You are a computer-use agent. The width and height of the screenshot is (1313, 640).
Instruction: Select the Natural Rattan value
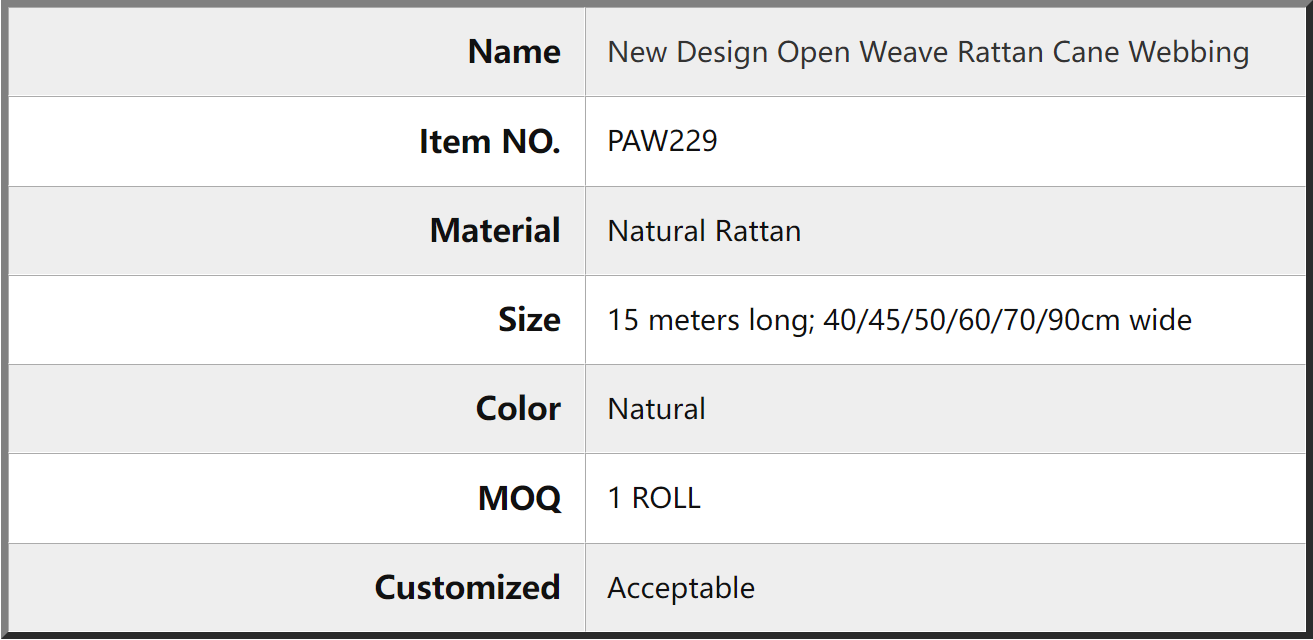click(x=704, y=231)
